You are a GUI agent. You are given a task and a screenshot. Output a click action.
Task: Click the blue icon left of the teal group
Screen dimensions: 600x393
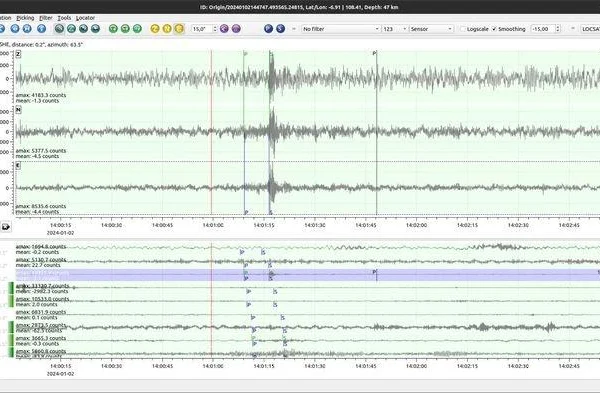click(41, 29)
